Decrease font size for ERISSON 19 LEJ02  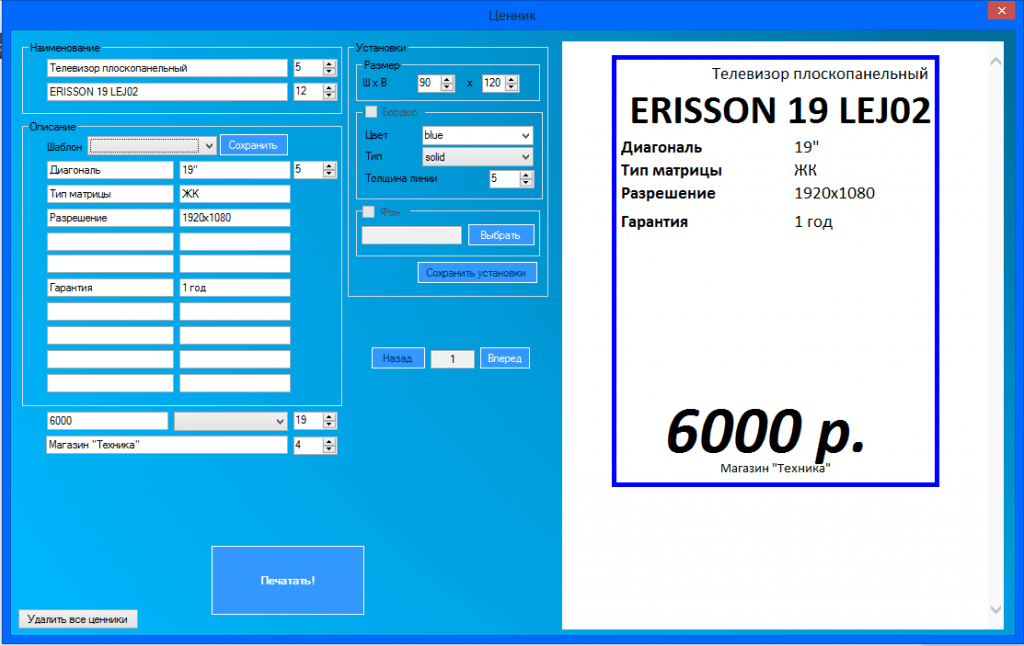point(329,95)
